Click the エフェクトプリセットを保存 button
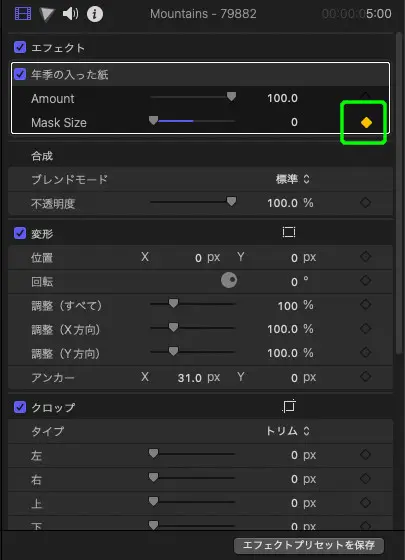Screen dimensions: 405x560 tap(309, 545)
